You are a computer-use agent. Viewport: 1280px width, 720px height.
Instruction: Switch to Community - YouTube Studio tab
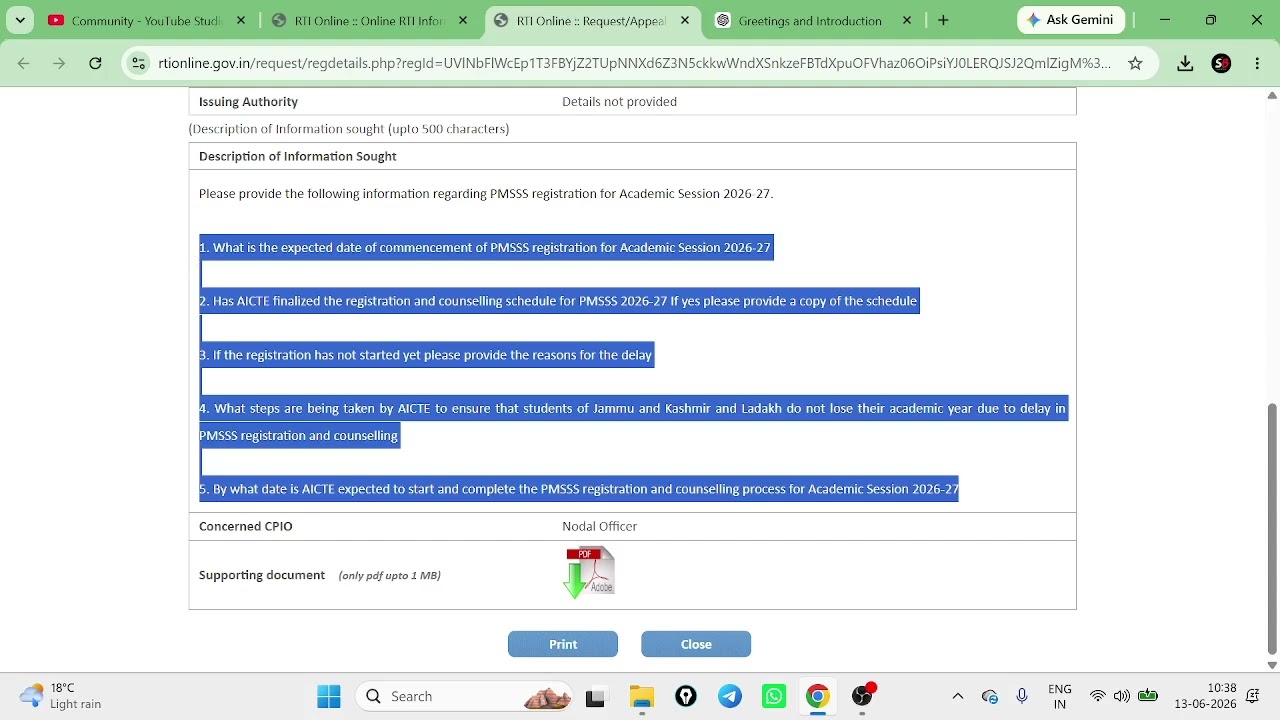147,20
